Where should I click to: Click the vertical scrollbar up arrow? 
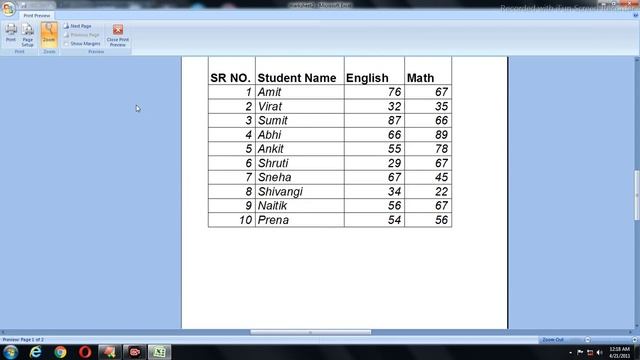[x=637, y=60]
